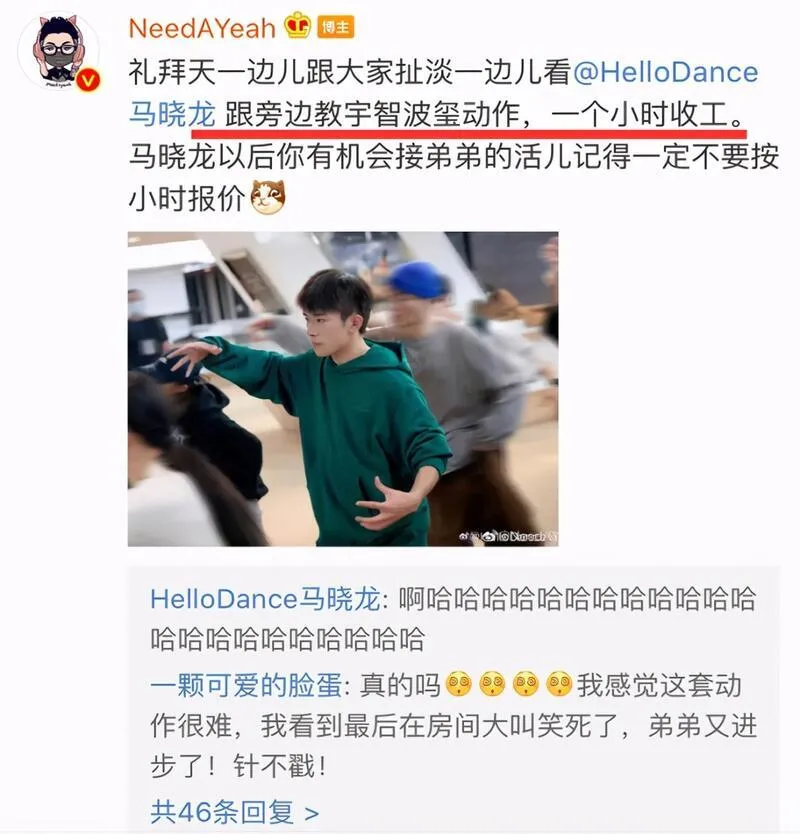Screen dimensions: 800x834
Task: Click the post text line 马晓龙以后你有机会
Action: click(454, 156)
